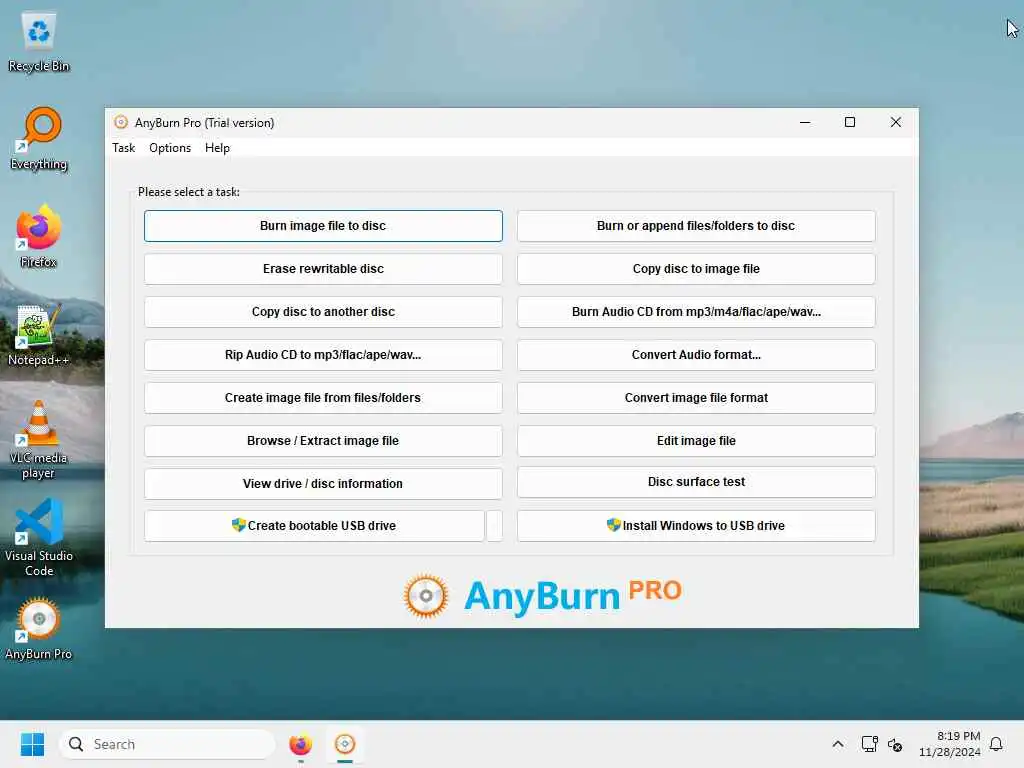
Task: Open View drive / disc information
Action: [x=323, y=484]
